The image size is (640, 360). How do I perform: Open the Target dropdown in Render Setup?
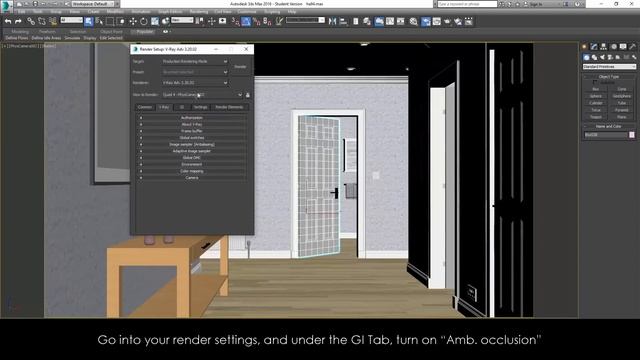pyautogui.click(x=195, y=61)
